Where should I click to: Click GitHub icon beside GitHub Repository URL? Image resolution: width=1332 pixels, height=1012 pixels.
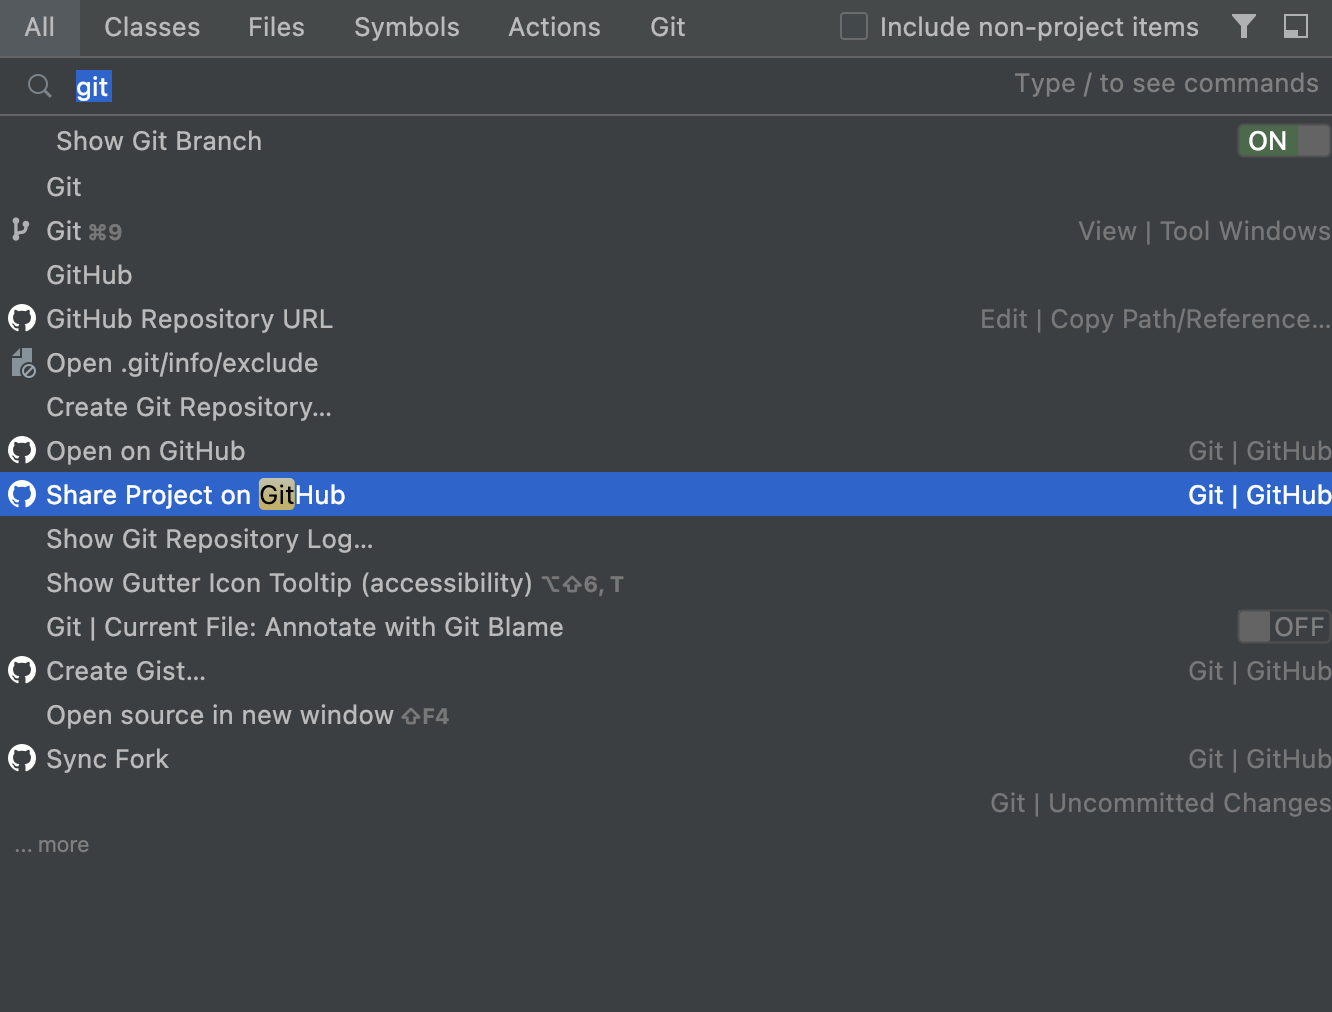click(x=22, y=318)
